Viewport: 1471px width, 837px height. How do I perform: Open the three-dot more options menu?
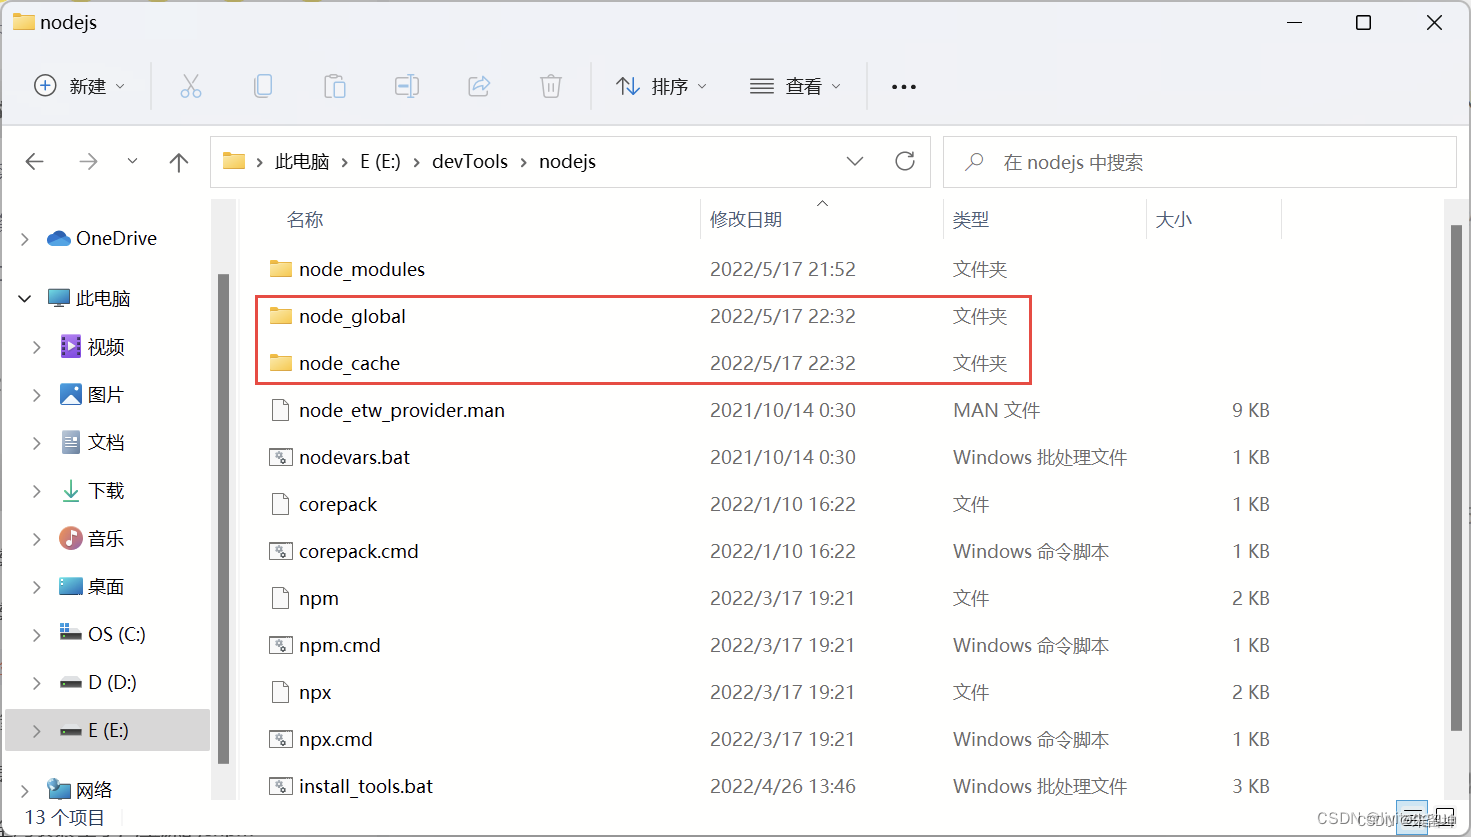[904, 87]
